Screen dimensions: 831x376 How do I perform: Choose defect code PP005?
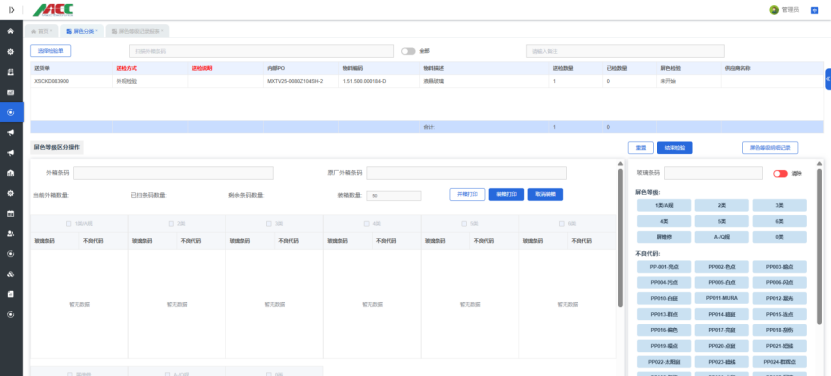tap(722, 282)
